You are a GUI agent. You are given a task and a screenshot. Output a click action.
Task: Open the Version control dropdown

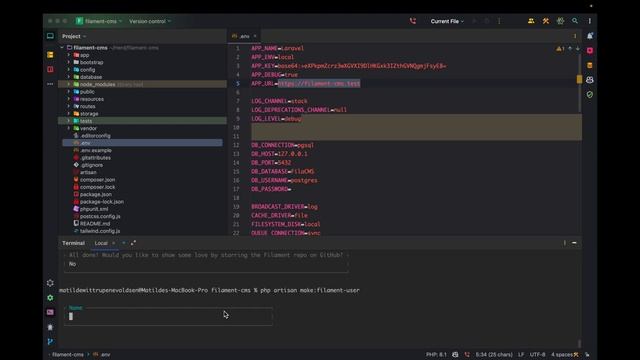pos(150,21)
